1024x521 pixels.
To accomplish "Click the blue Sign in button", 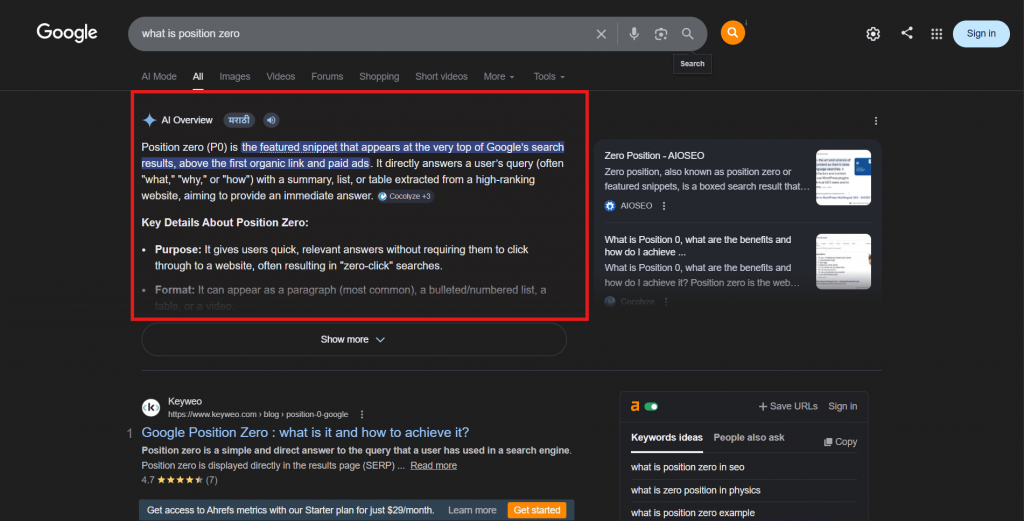I will coord(981,34).
